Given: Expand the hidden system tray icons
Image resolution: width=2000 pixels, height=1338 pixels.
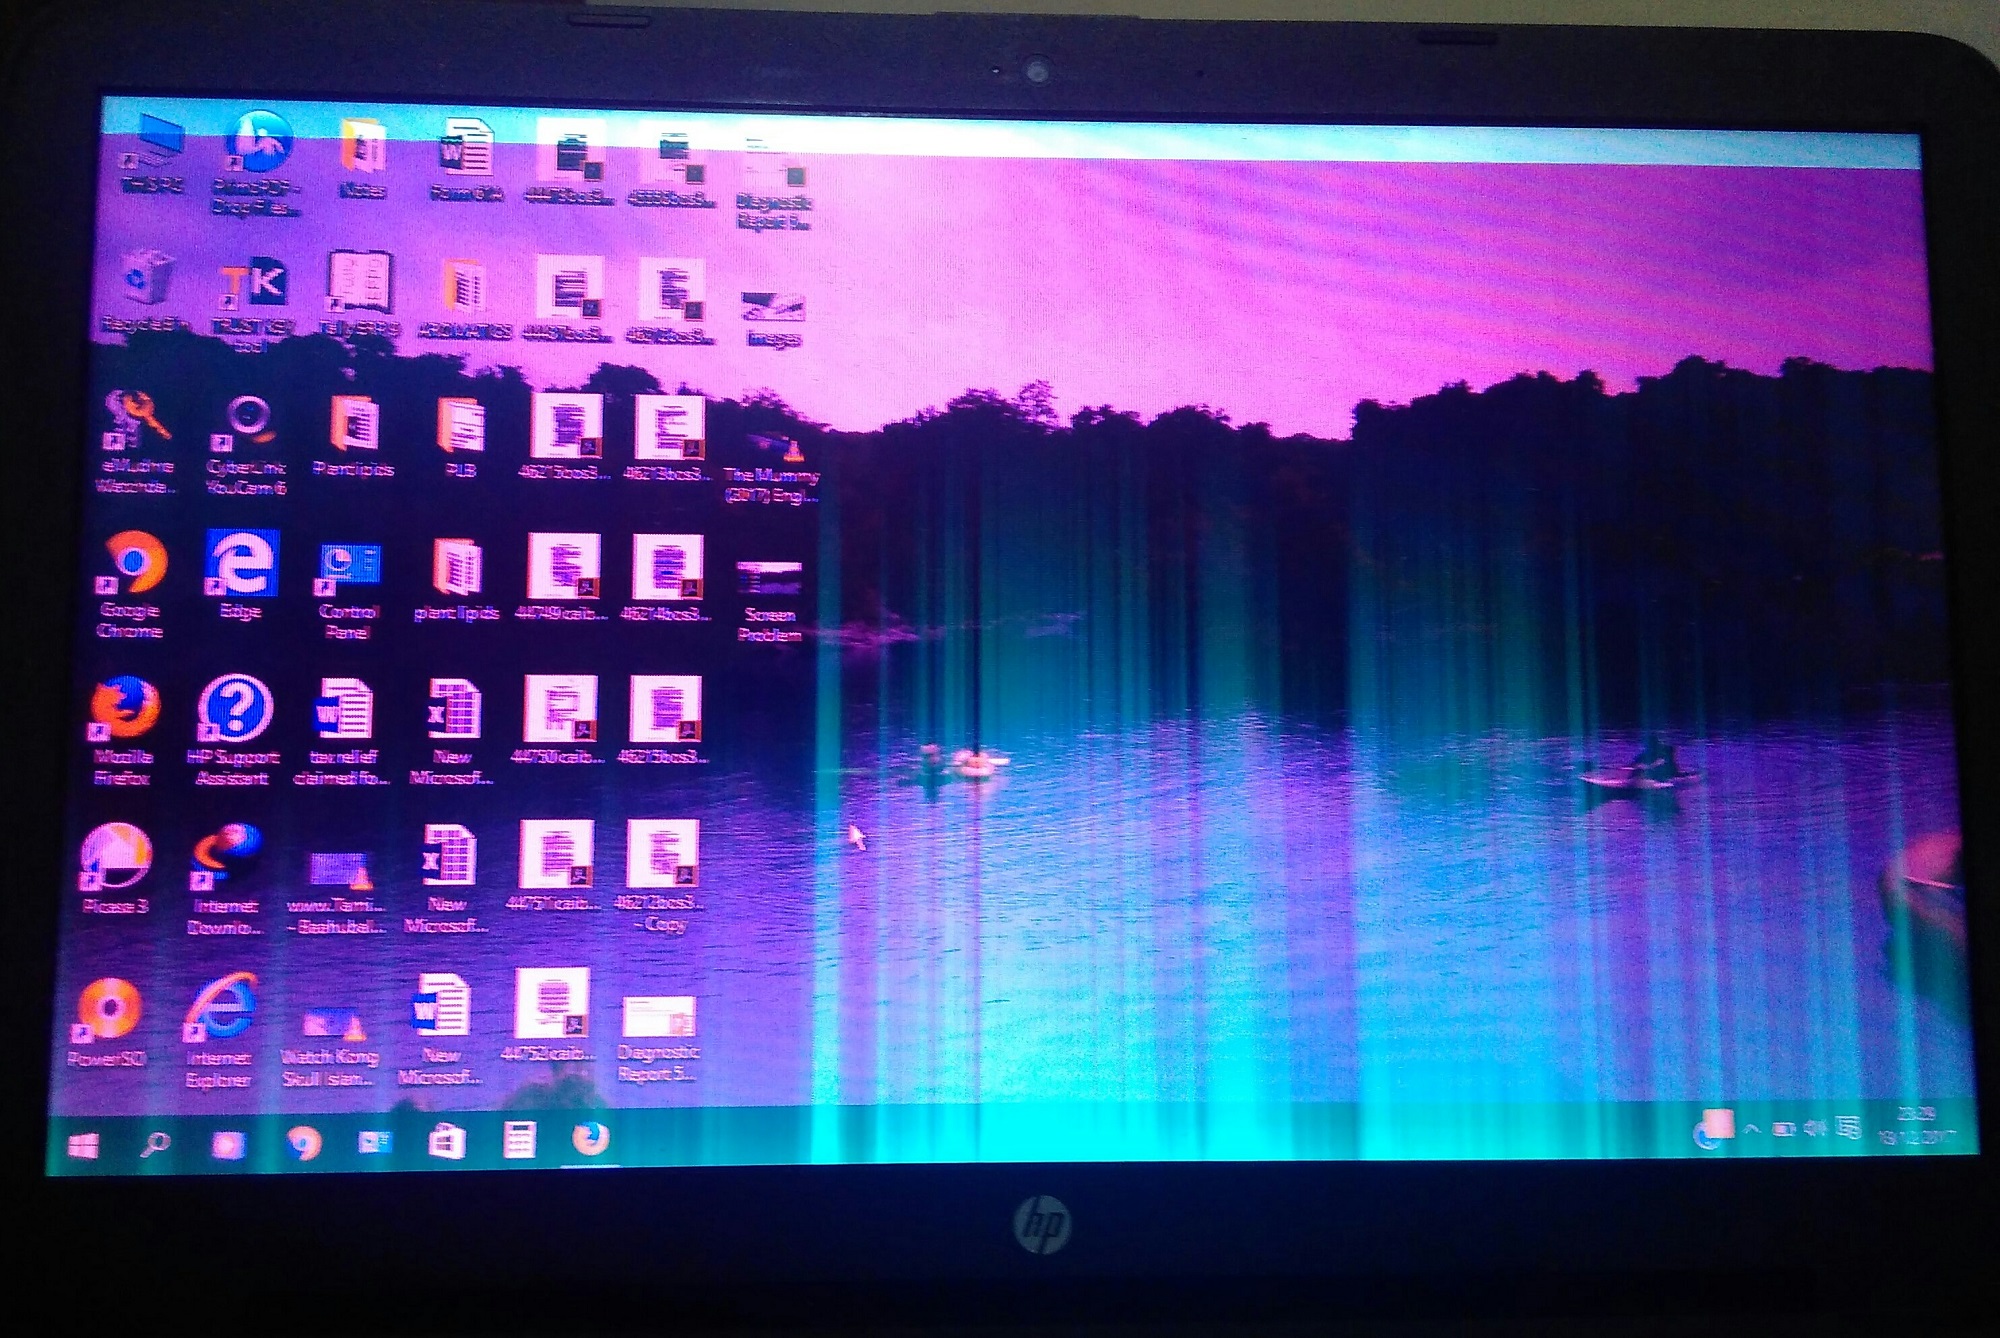Looking at the screenshot, I should tap(1752, 1129).
